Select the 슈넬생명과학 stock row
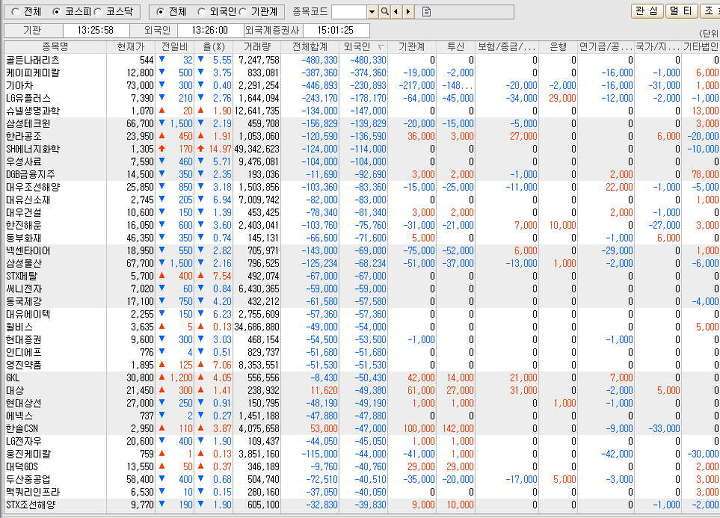Screen dimensions: 720x518 (362, 111)
